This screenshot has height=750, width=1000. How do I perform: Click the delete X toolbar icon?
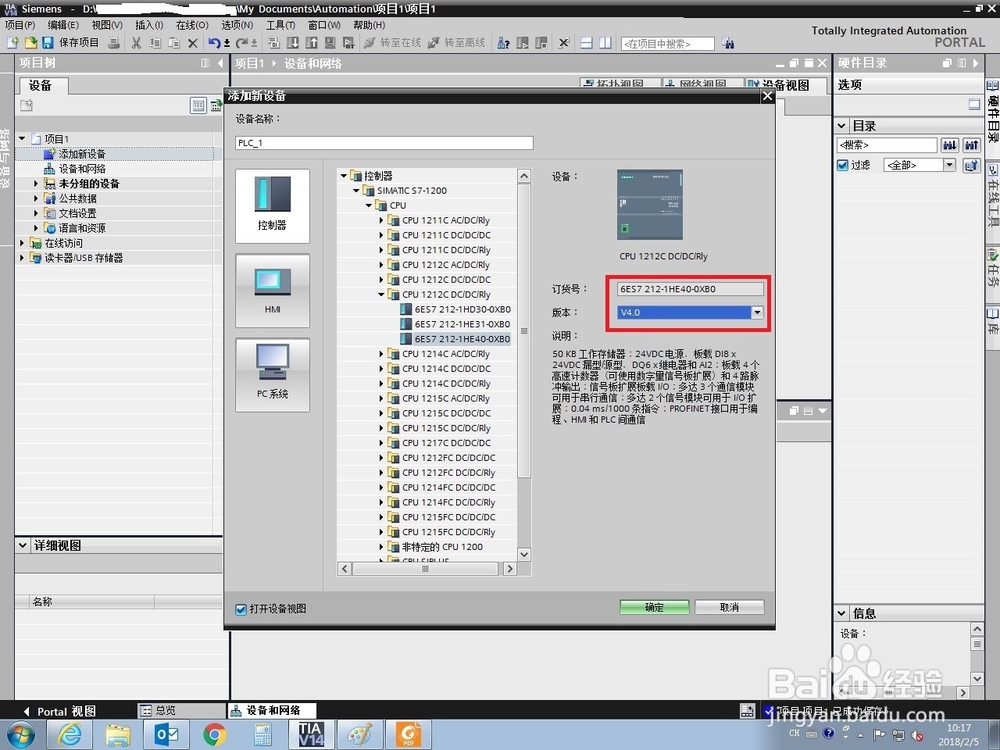[193, 43]
